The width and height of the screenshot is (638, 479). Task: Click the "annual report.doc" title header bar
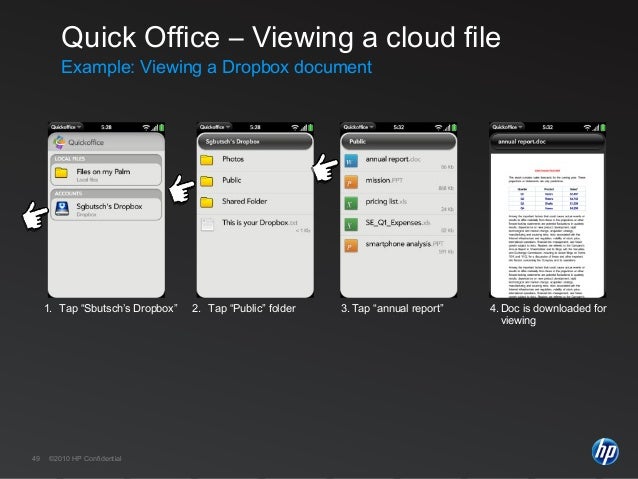tap(548, 142)
